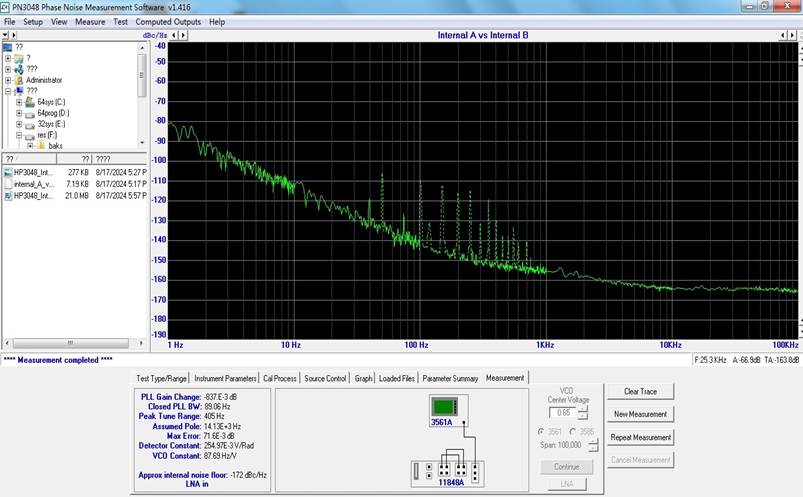The image size is (803, 497).
Task: Click the PN3048 application title bar icon
Action: [6, 7]
